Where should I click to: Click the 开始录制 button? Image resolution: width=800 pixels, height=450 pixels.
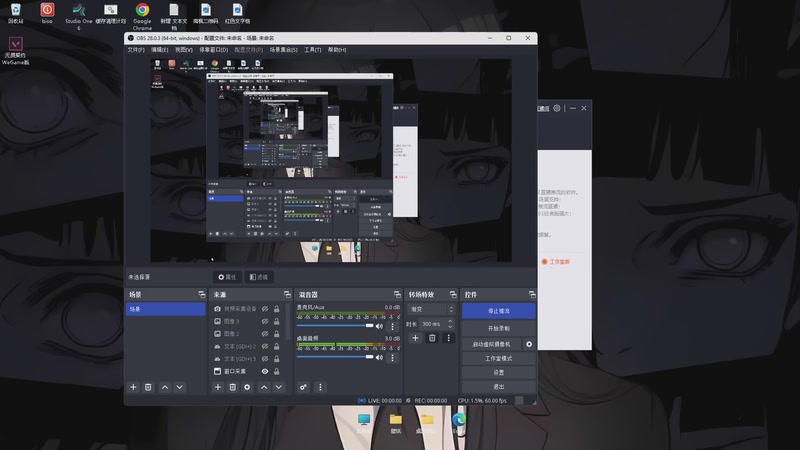point(498,328)
